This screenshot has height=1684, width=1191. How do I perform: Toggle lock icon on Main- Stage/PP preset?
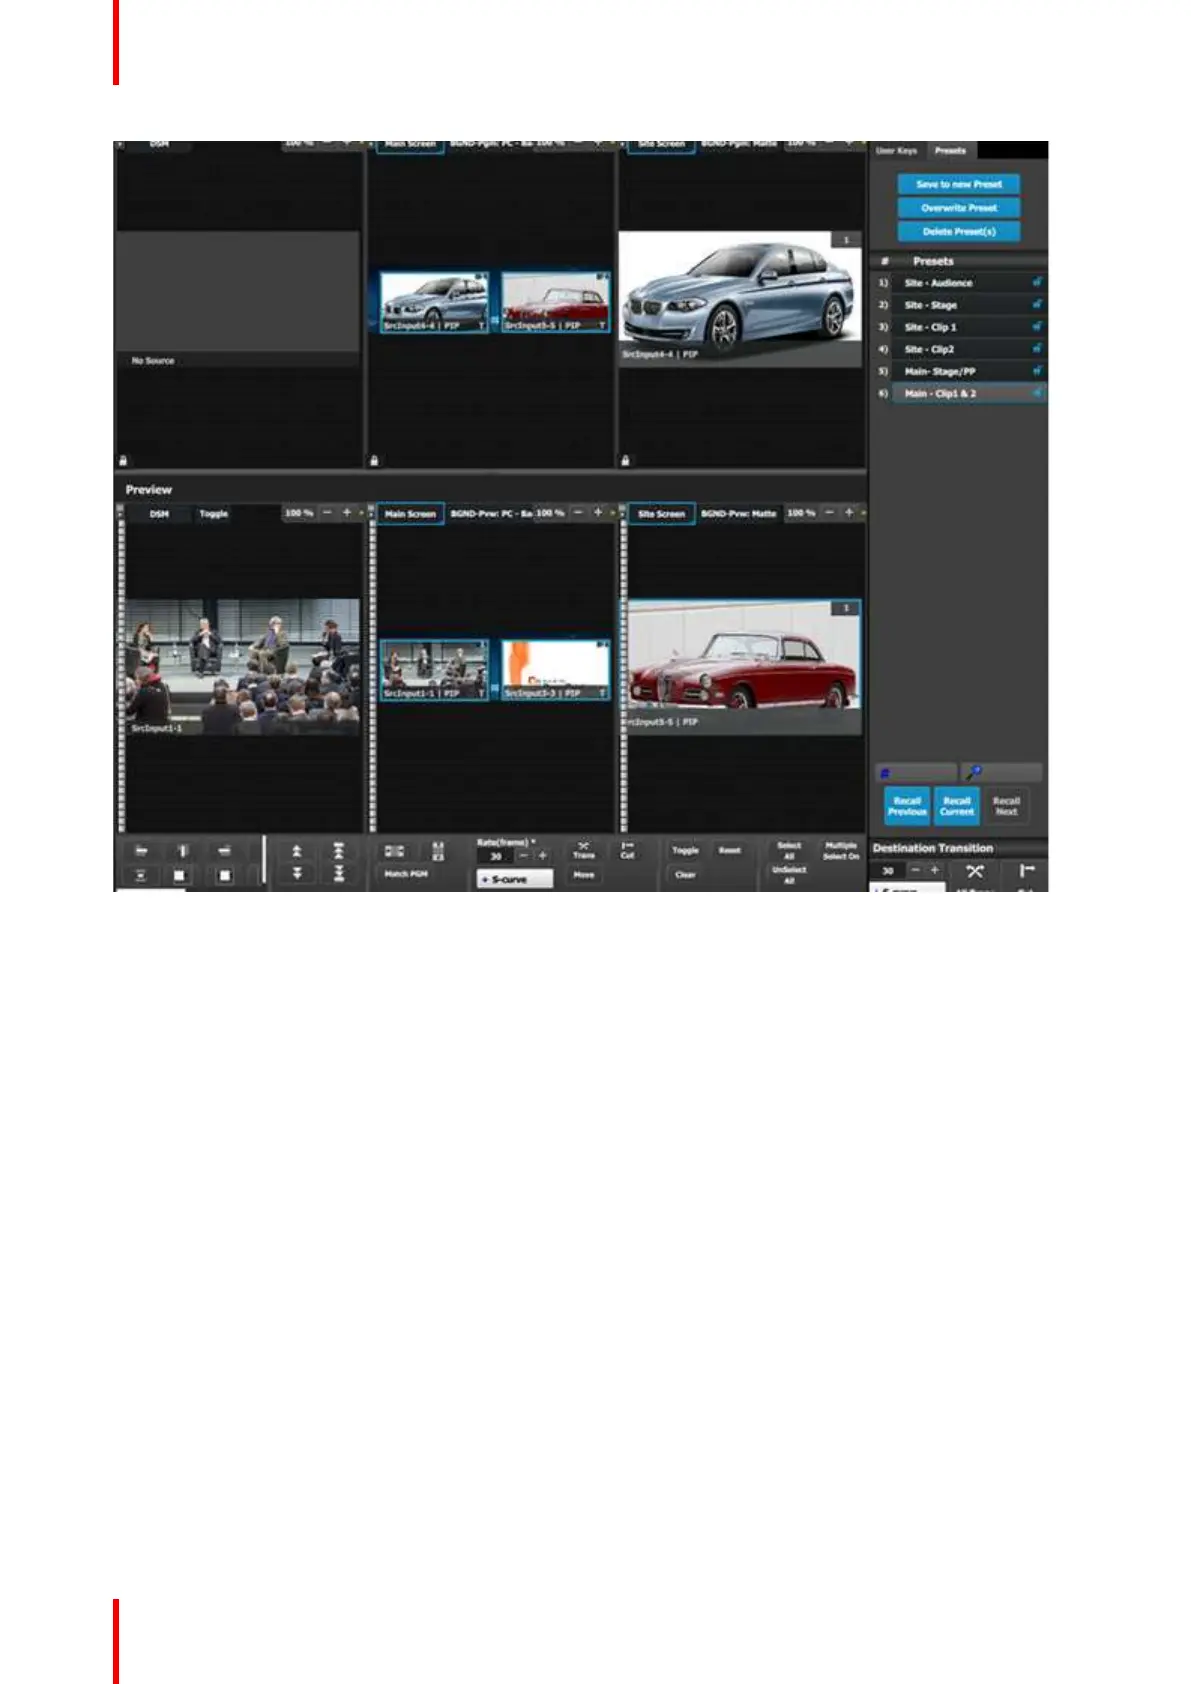point(1037,371)
